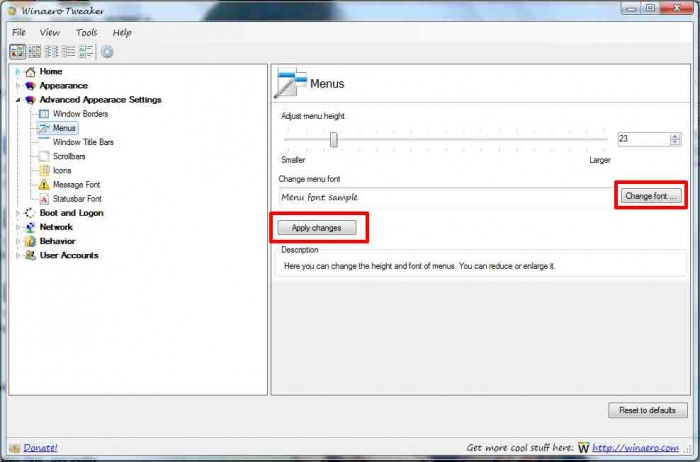The width and height of the screenshot is (700, 462).
Task: Click the third view-mode toolbar icon
Action: [x=51, y=52]
